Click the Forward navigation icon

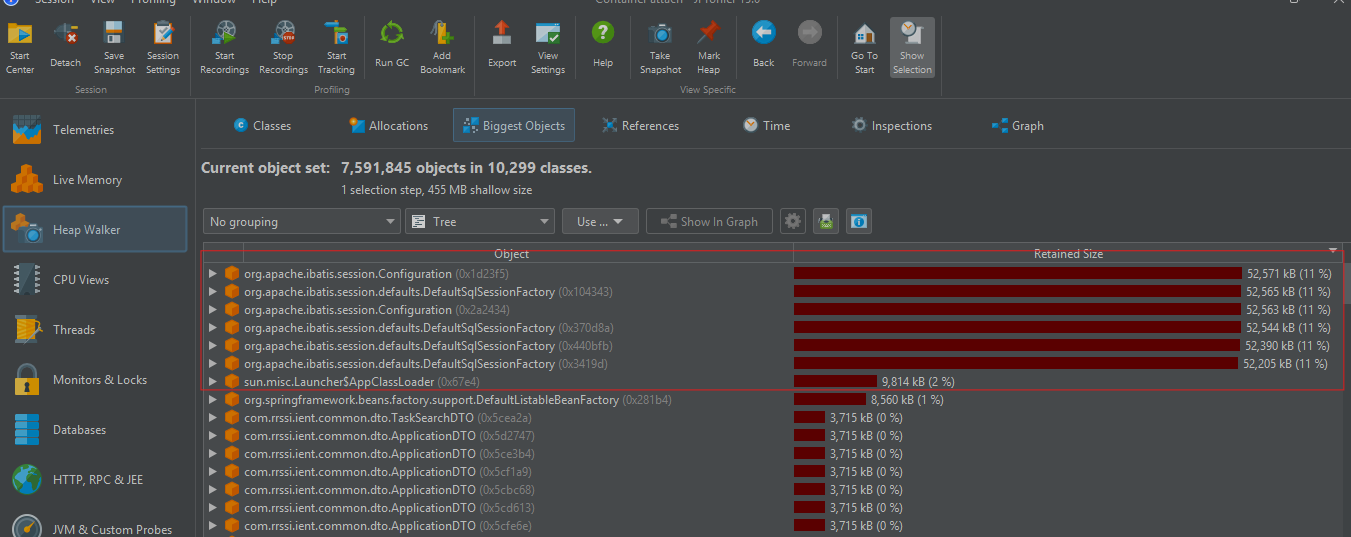tap(809, 47)
